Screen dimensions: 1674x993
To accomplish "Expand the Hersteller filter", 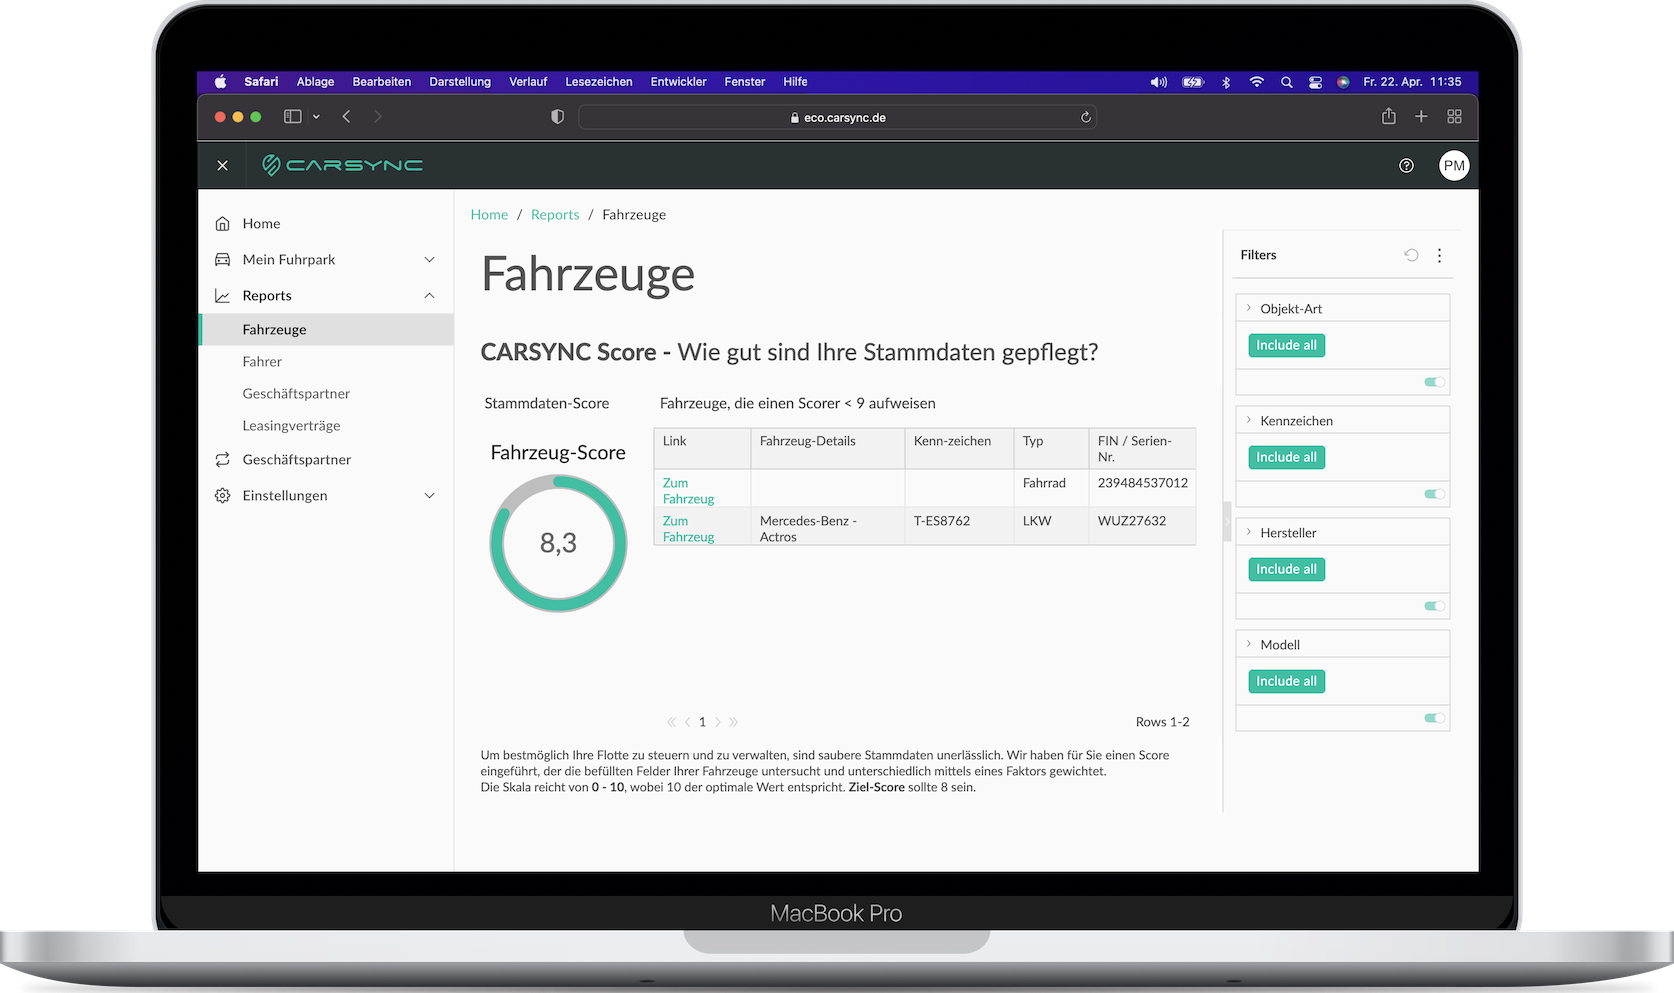I will 1249,532.
